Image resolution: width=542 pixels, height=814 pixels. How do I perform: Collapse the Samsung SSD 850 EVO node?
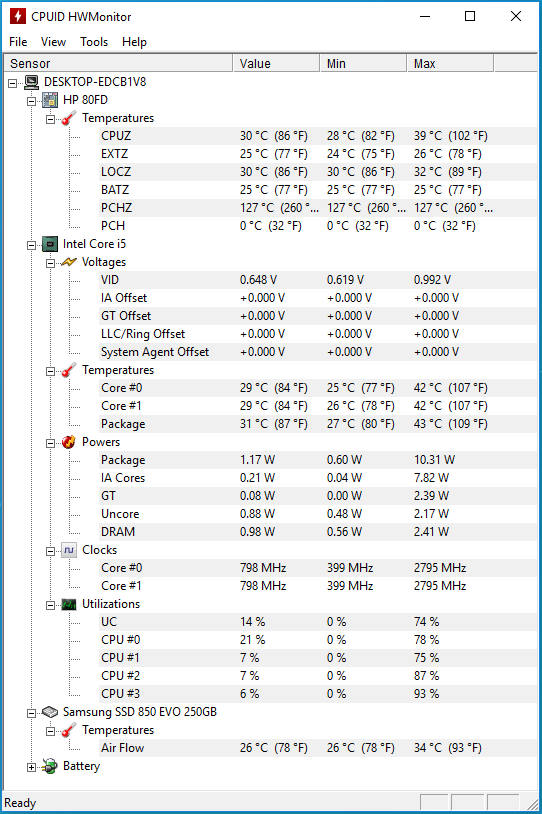32,713
